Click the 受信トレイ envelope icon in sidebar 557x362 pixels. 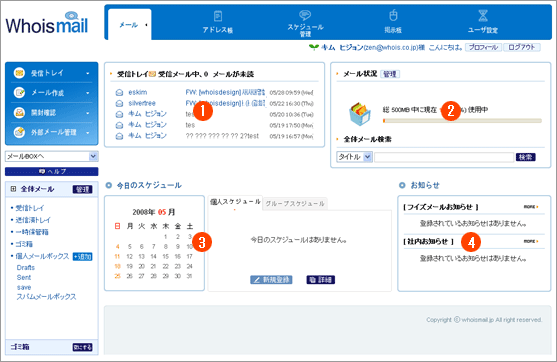(19, 73)
